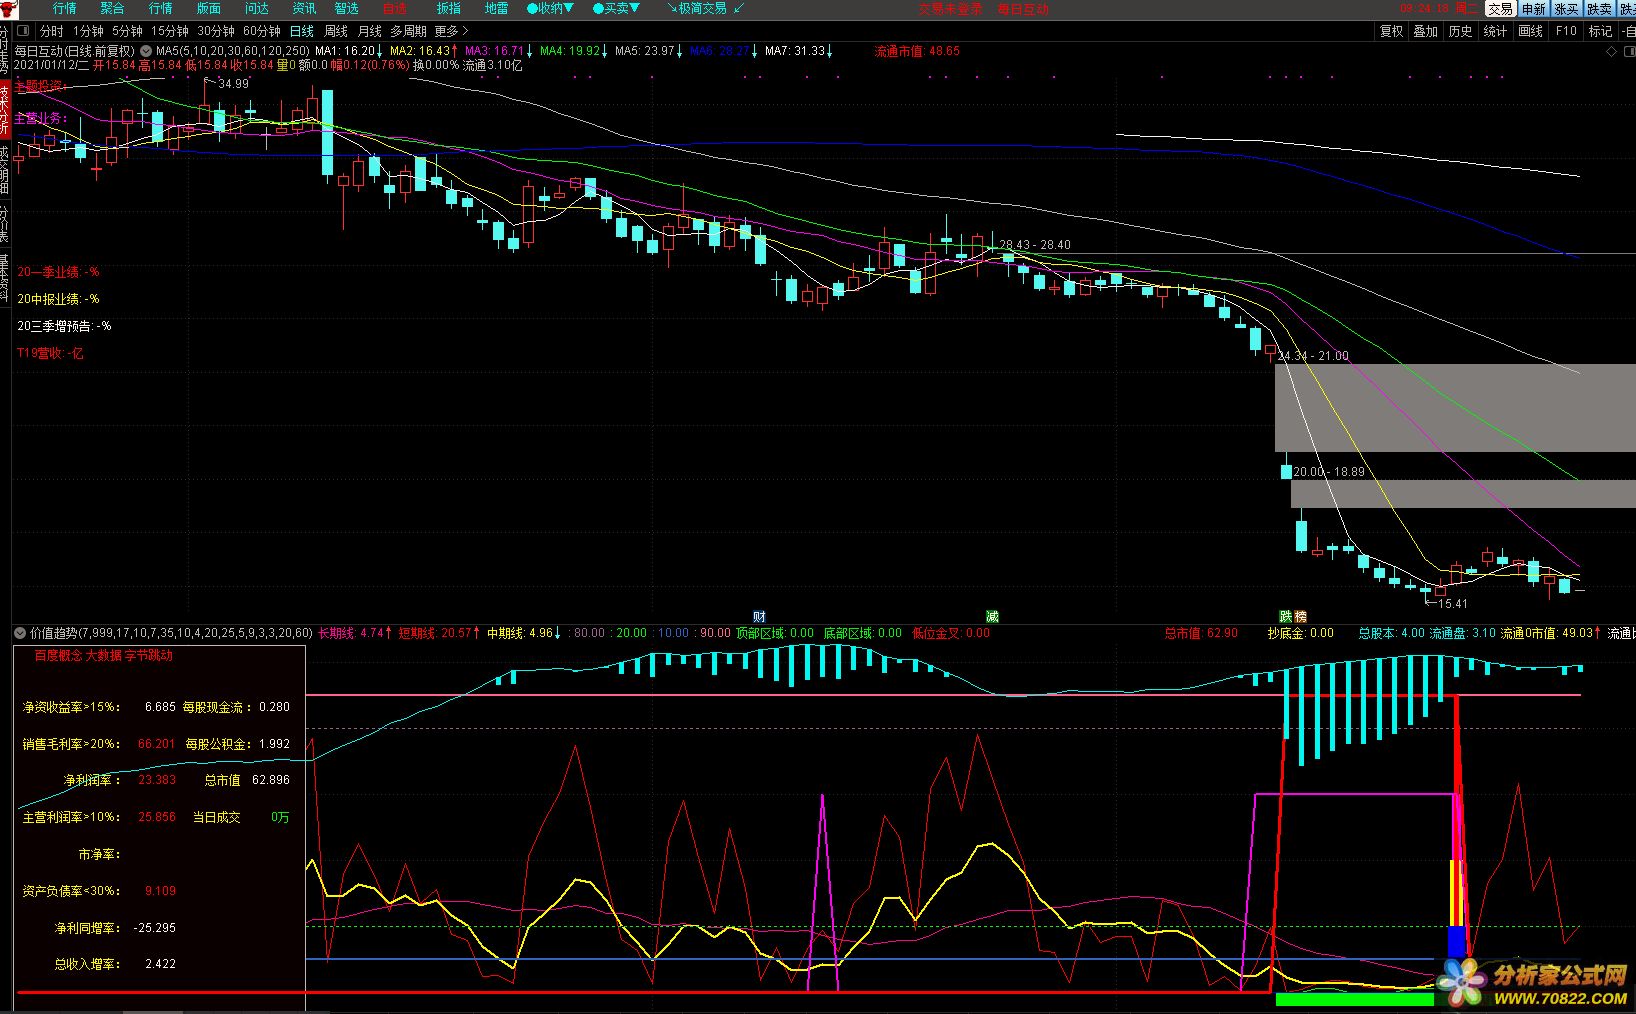The image size is (1636, 1014).
Task: Select the 分时走势 side tab
Action: coord(5,50)
